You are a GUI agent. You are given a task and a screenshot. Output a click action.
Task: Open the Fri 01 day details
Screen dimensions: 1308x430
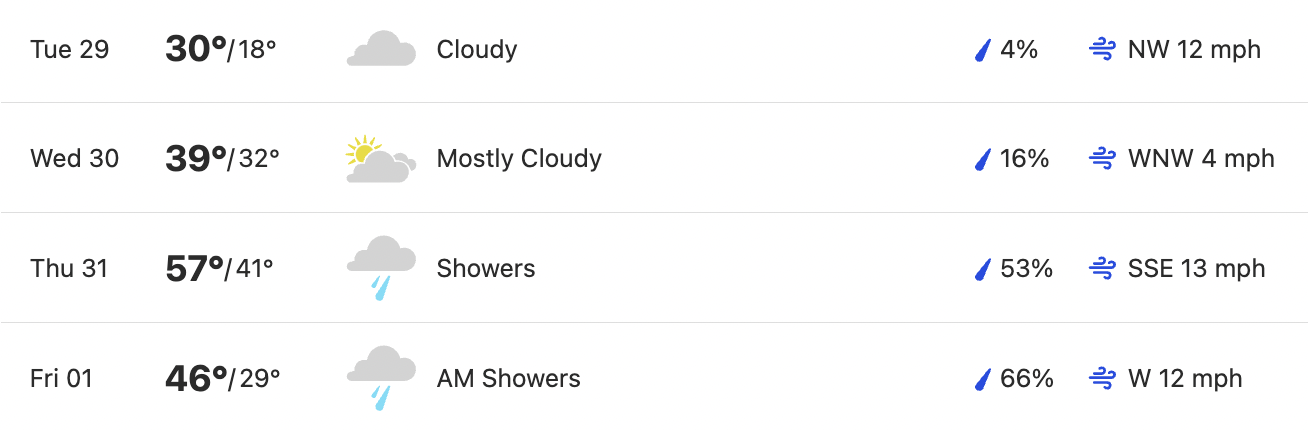[x=654, y=377]
